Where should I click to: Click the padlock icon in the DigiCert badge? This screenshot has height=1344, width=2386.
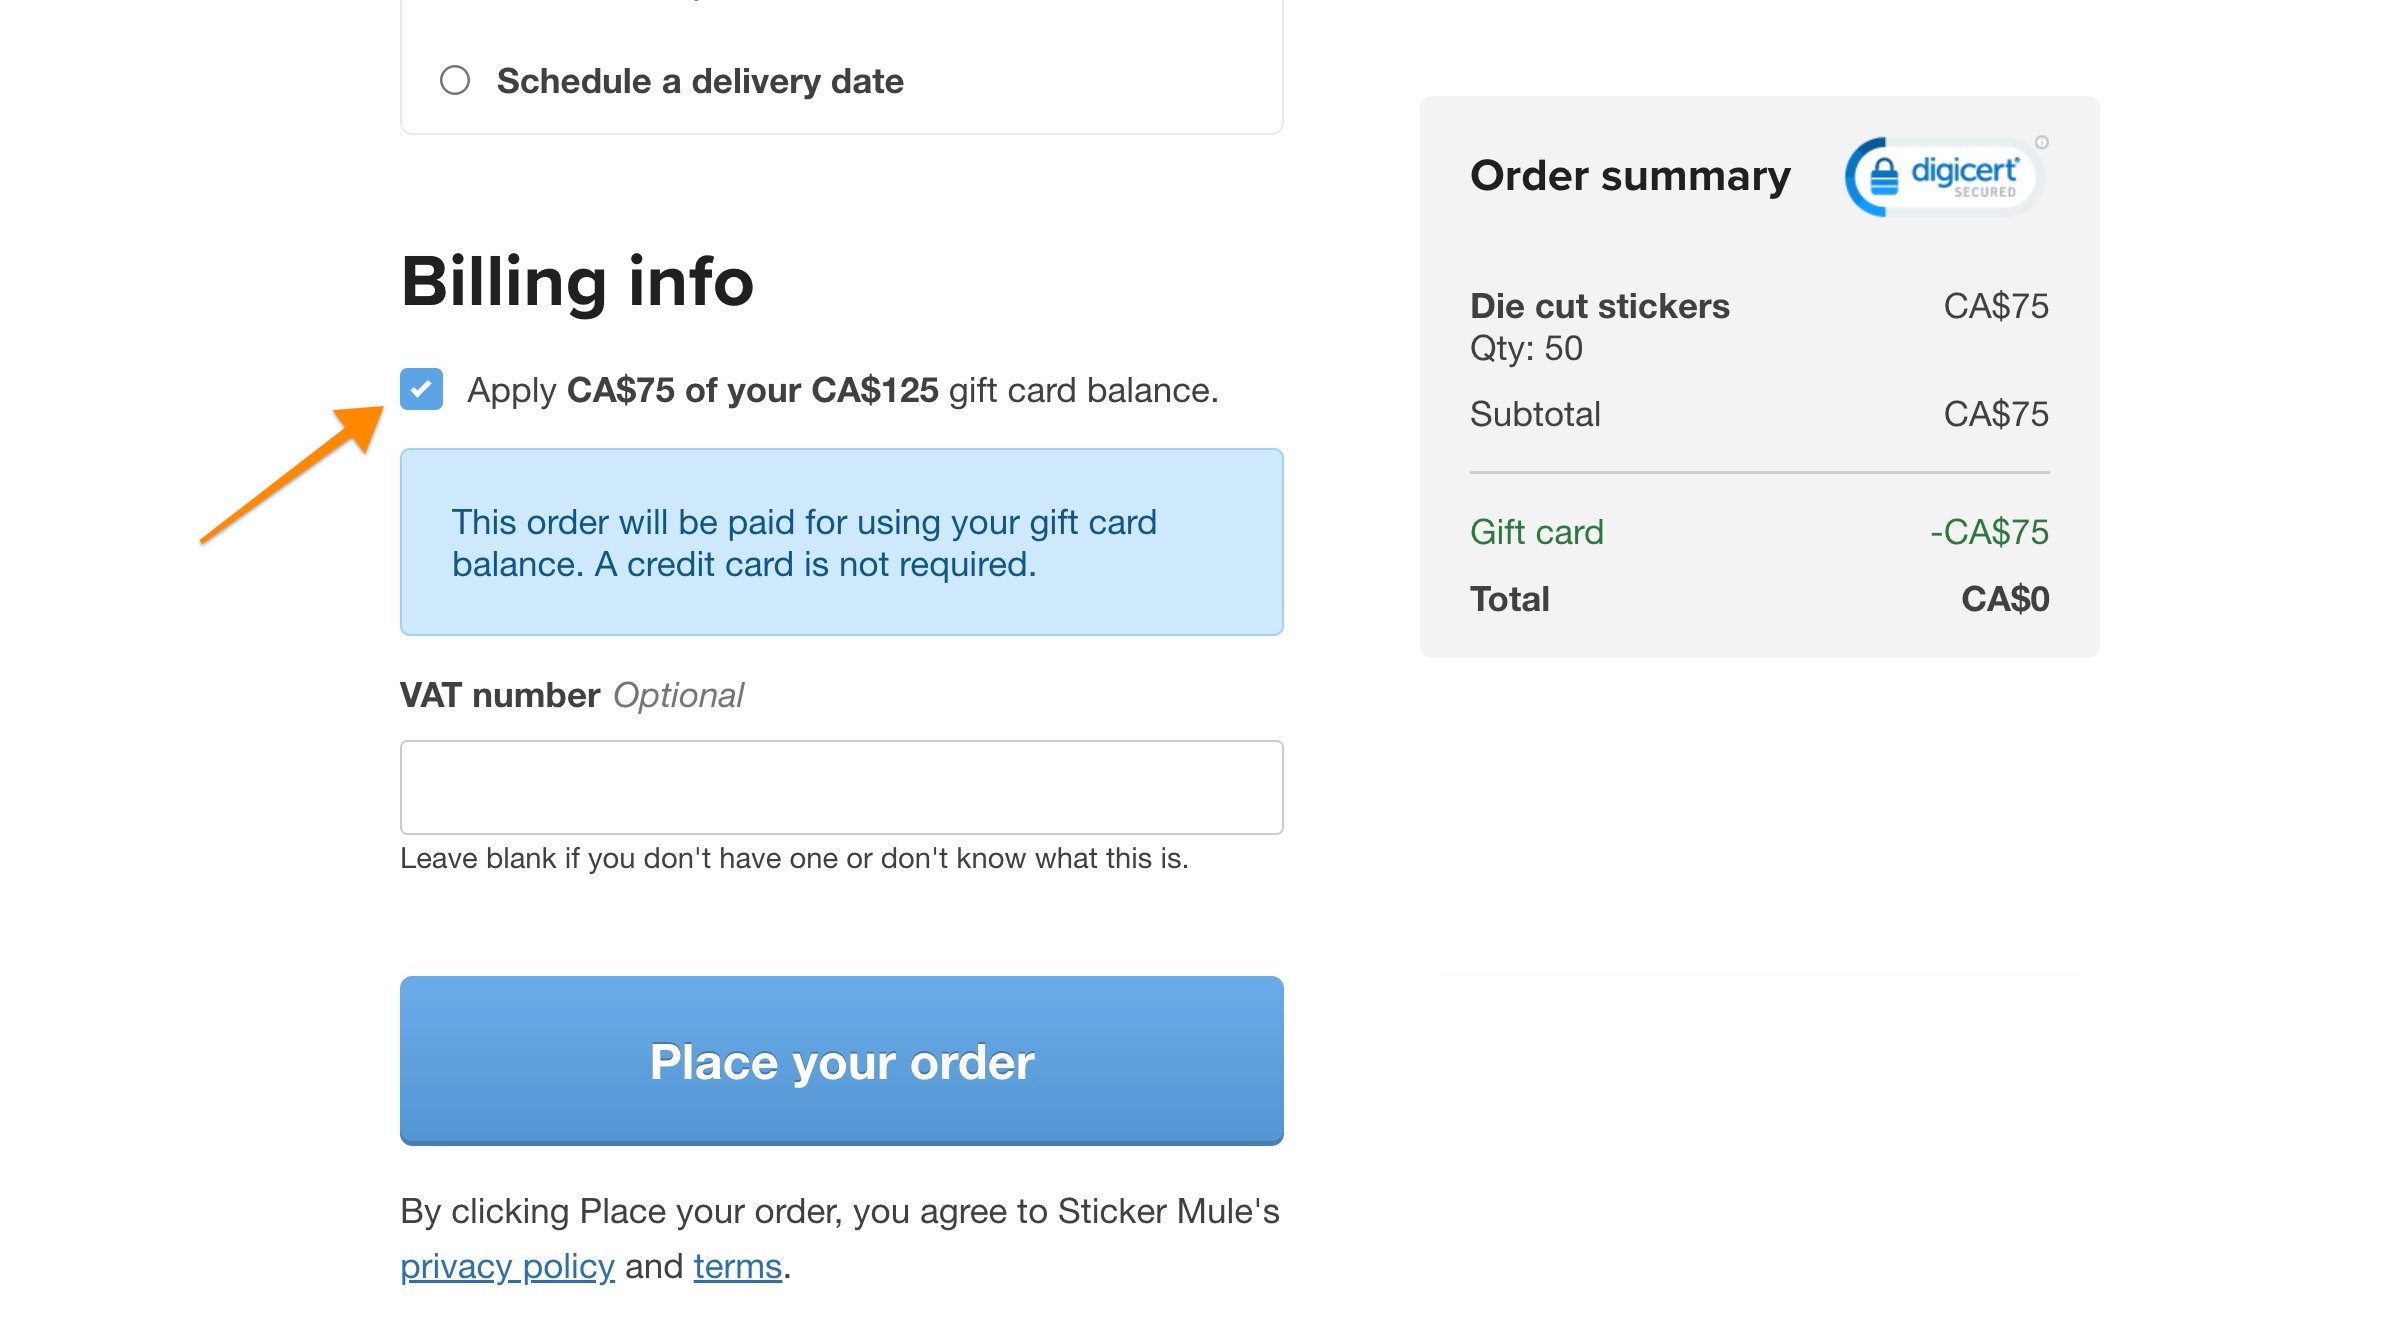pos(1884,178)
